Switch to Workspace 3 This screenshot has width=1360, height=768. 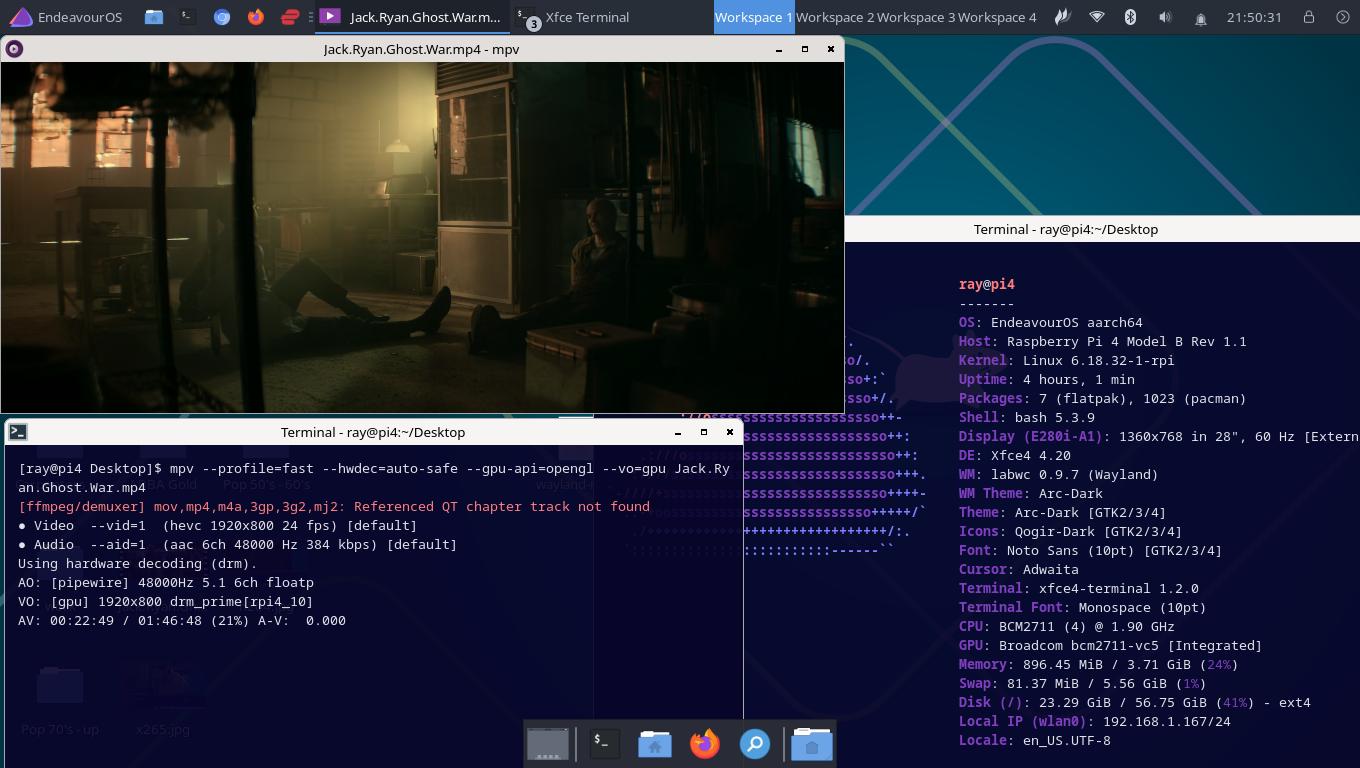coord(916,17)
